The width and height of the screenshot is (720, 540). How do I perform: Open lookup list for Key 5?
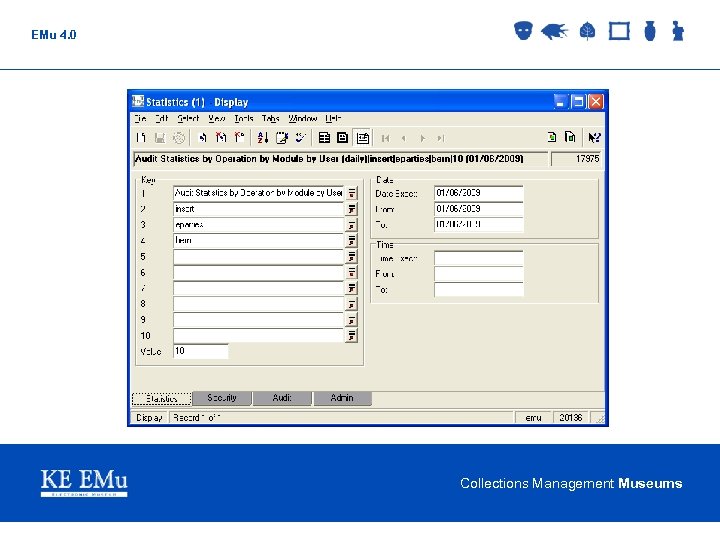[x=351, y=256]
